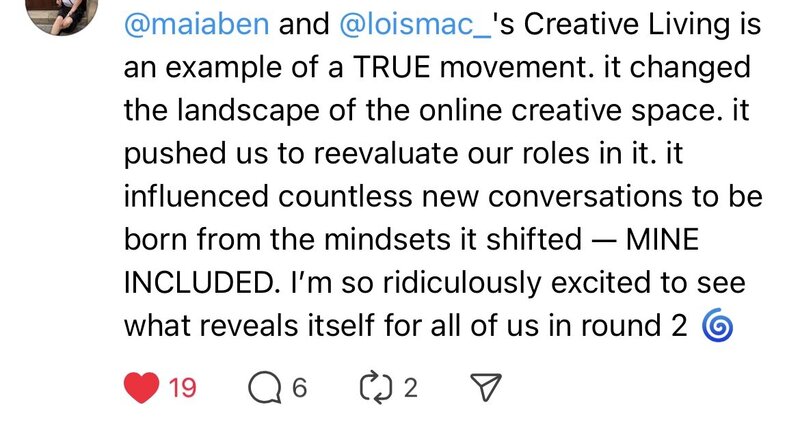Open the replies count showing 6
Image resolution: width=800 pixels, height=433 pixels.
coord(298,388)
